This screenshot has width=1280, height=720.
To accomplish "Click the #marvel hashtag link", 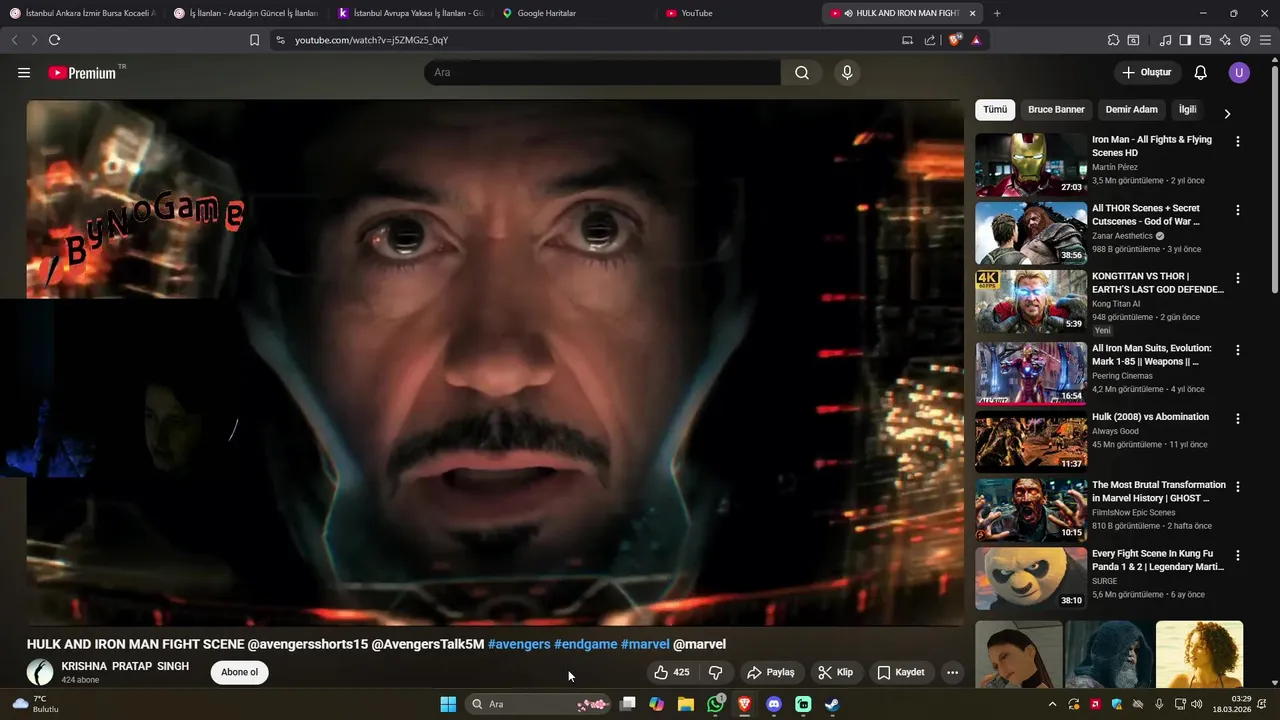I will tap(645, 644).
